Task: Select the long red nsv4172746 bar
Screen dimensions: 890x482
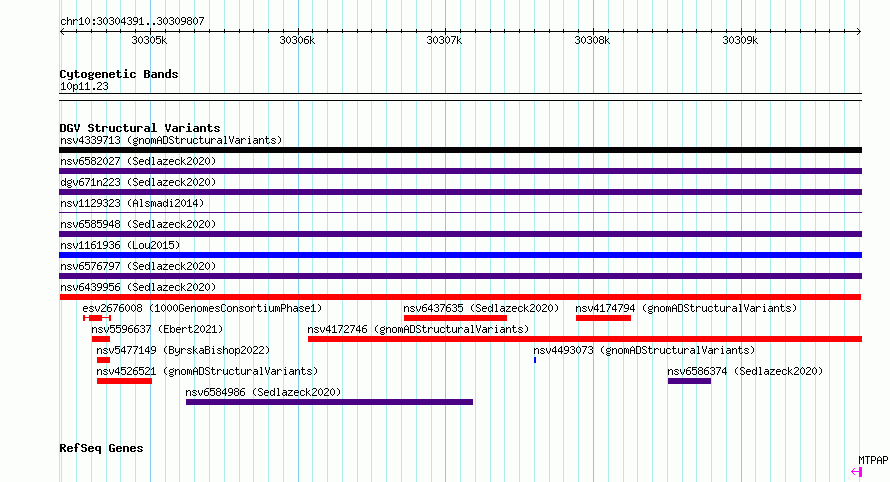Action: [585, 339]
